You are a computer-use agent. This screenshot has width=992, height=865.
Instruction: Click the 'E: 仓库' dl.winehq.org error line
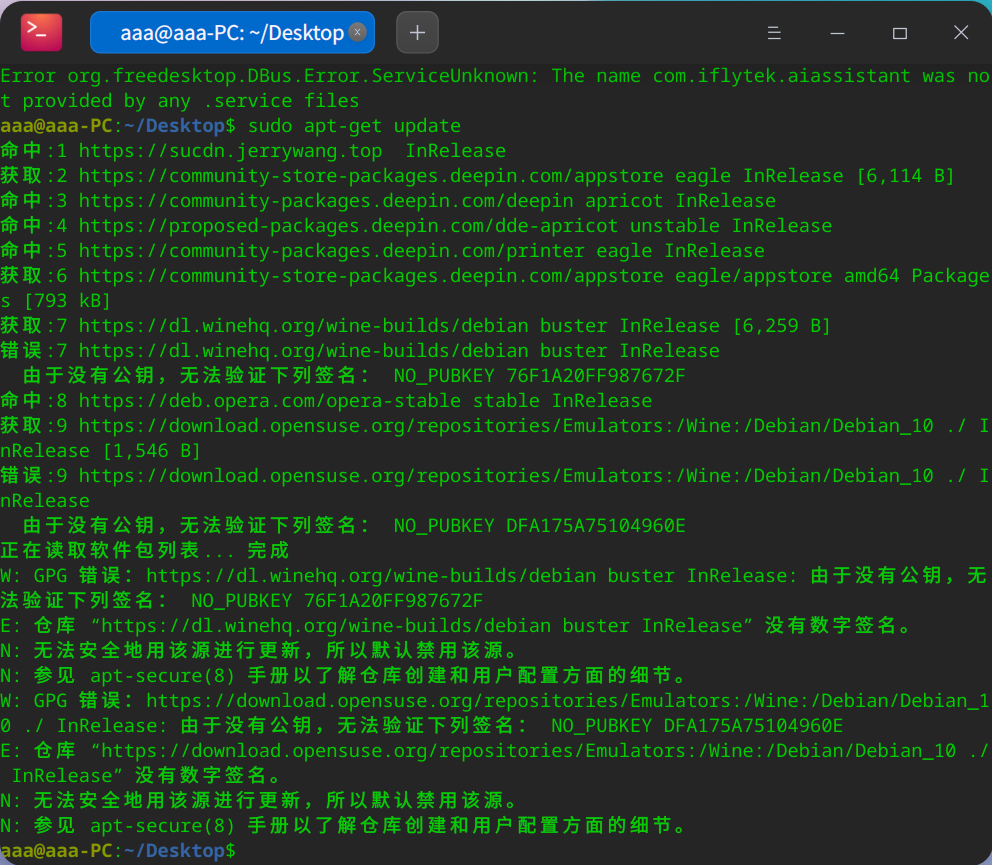pos(456,626)
